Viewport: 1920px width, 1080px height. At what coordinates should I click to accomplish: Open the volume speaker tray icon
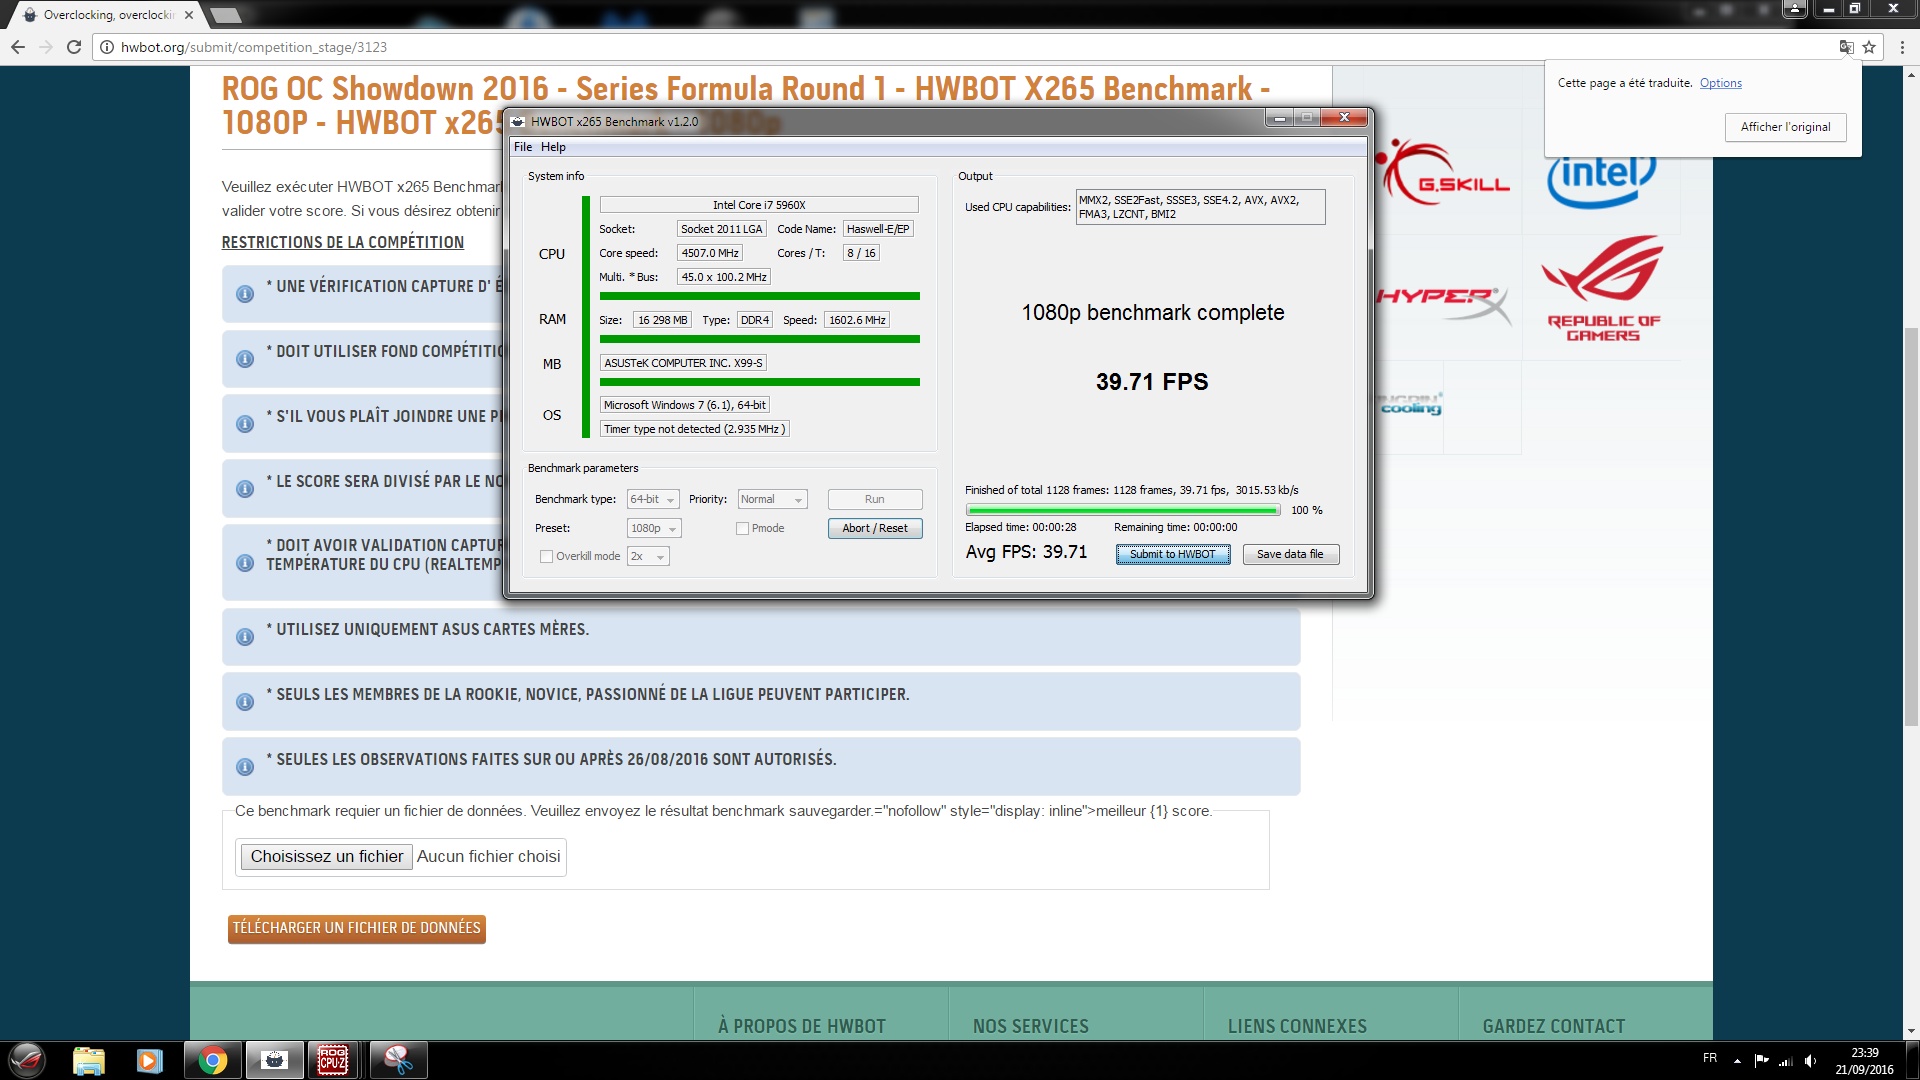(1810, 1061)
